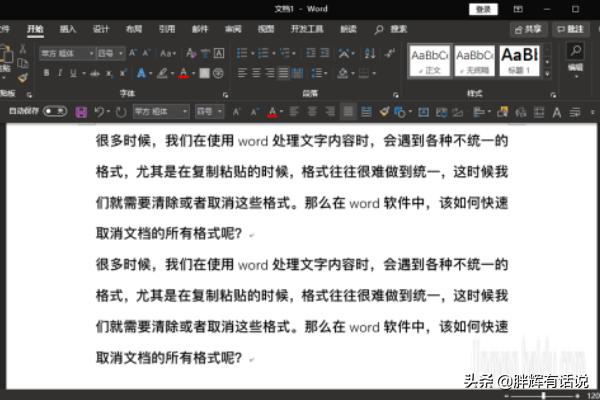Image resolution: width=600 pixels, height=400 pixels.
Task: Click the Find magnifier icon in the Editing group
Action: pos(576,51)
